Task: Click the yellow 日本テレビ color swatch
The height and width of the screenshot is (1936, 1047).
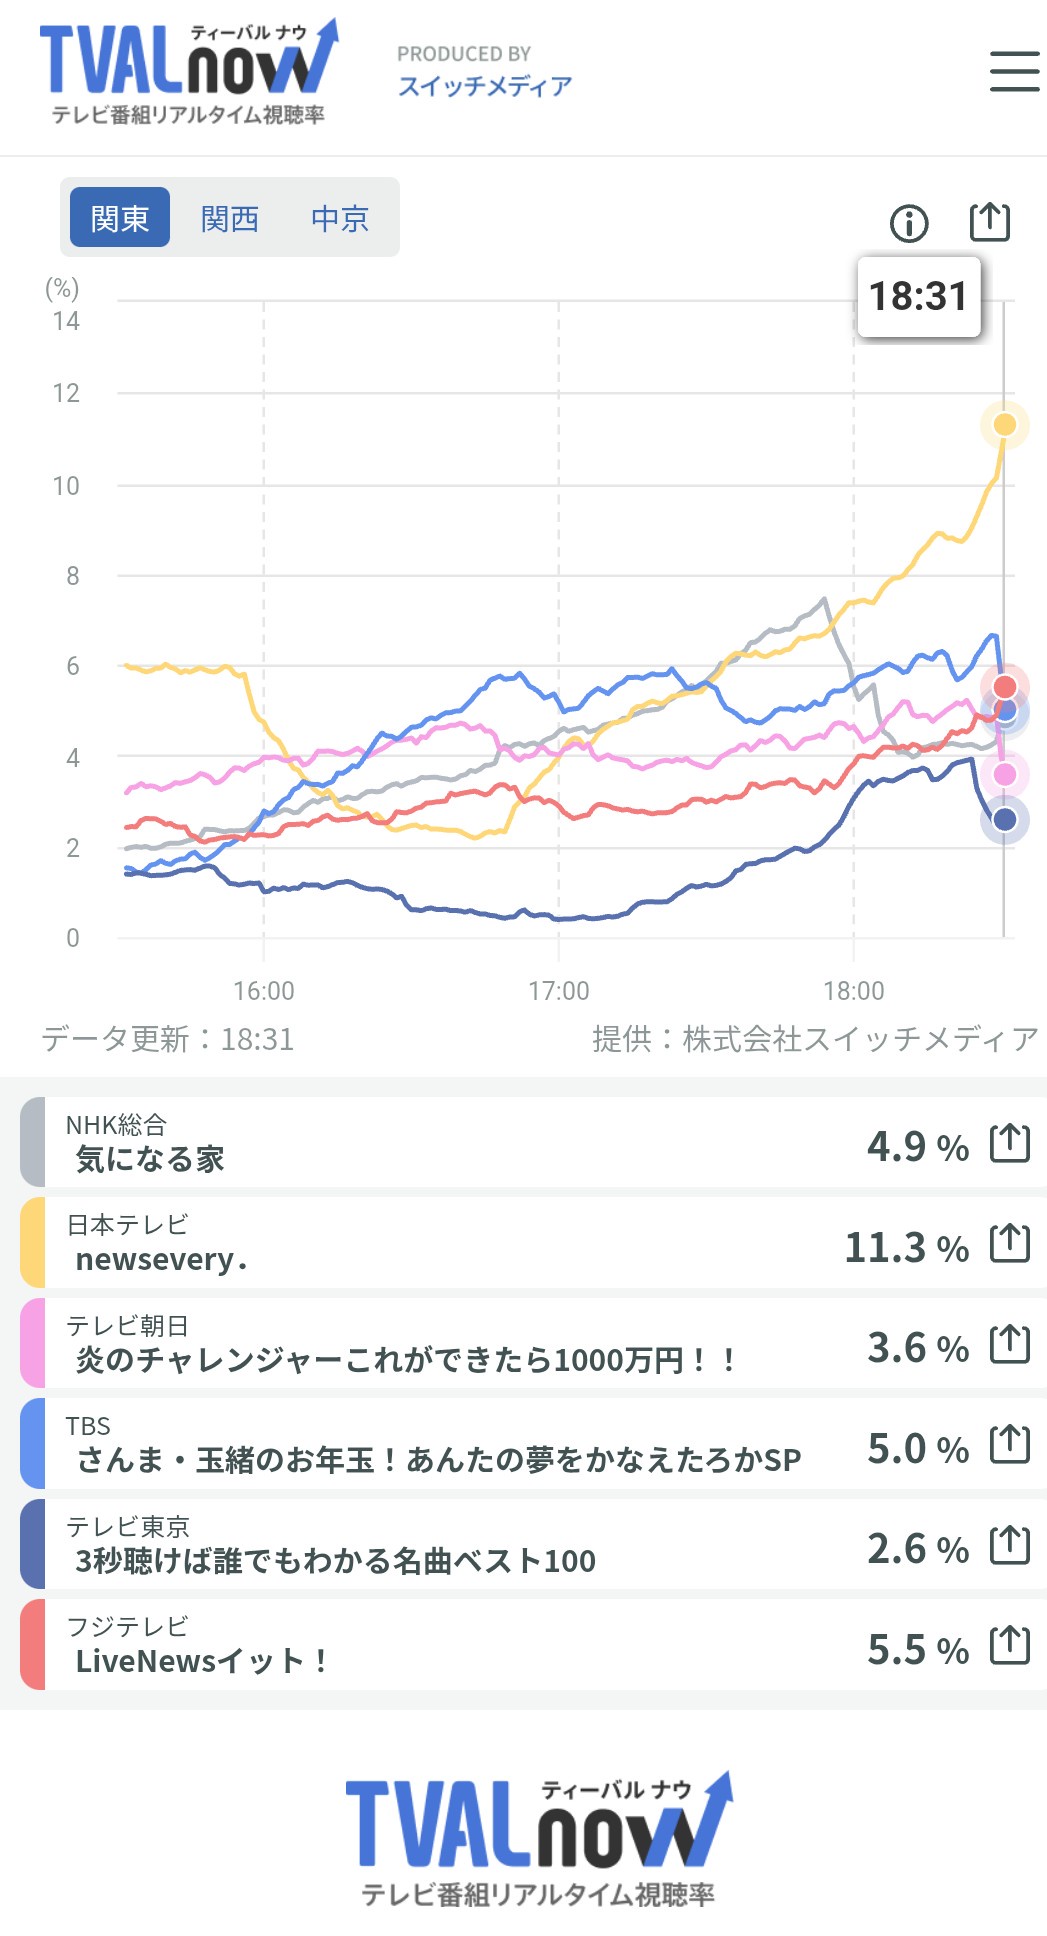Action: click(x=33, y=1243)
